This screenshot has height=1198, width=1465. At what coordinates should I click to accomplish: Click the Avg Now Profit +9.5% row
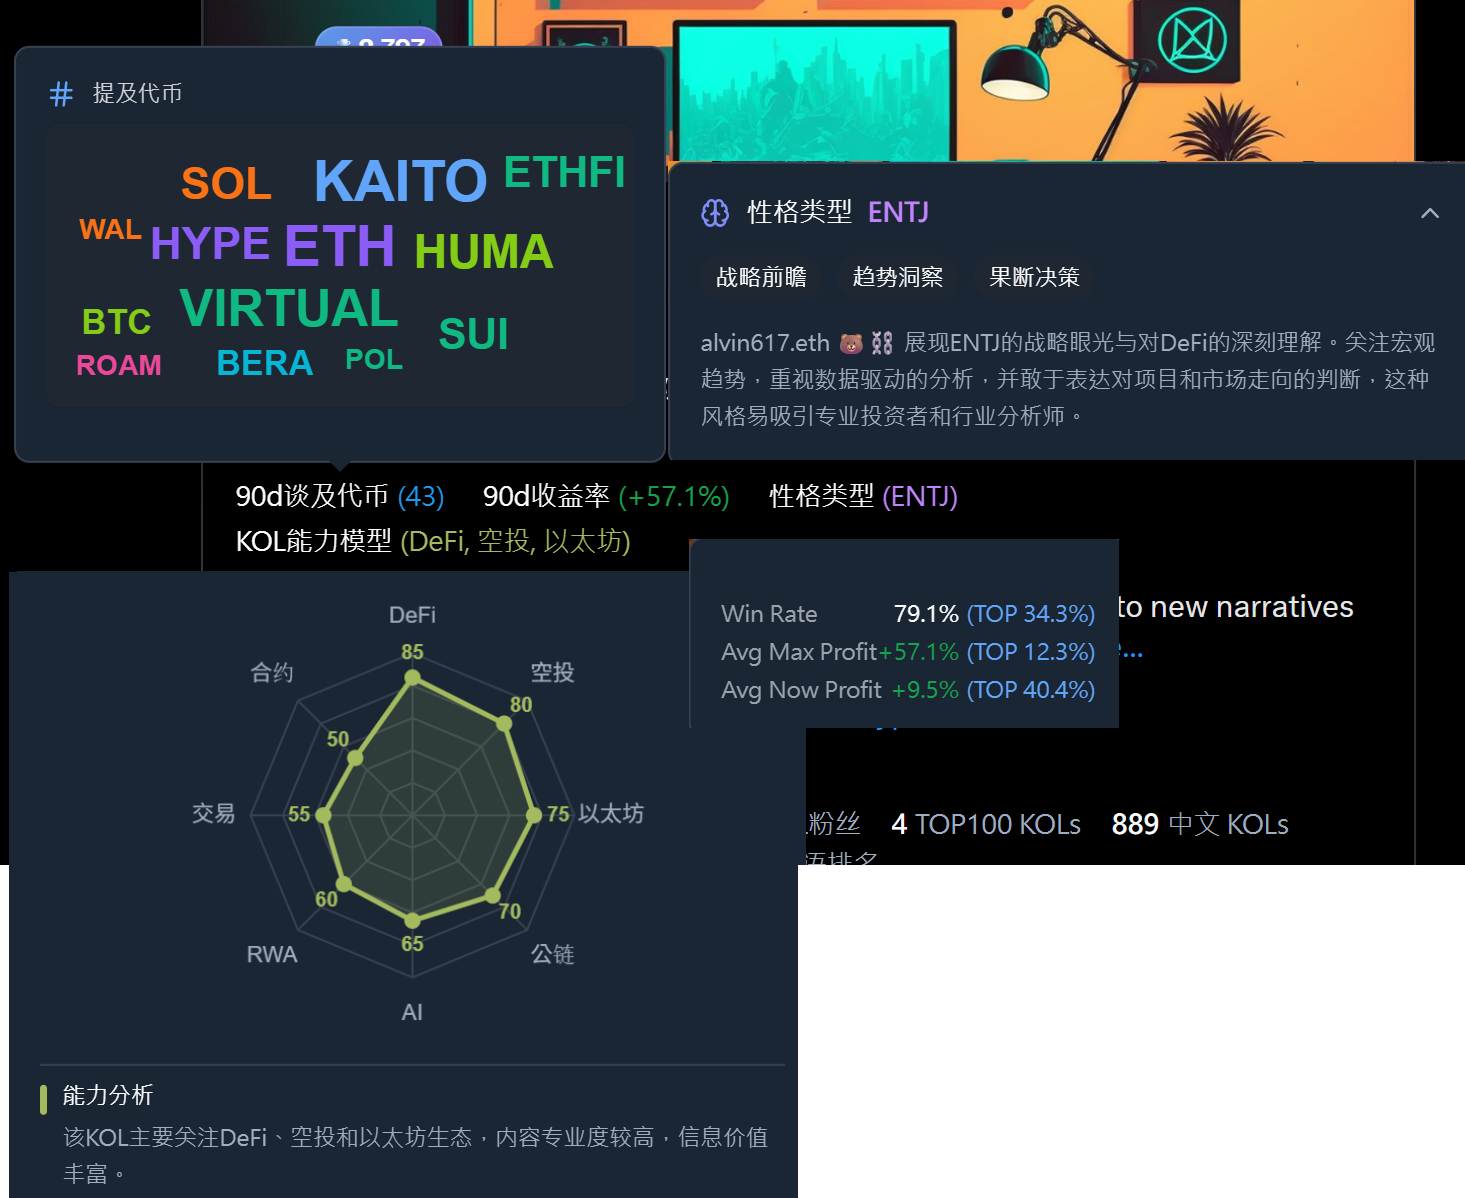point(908,690)
